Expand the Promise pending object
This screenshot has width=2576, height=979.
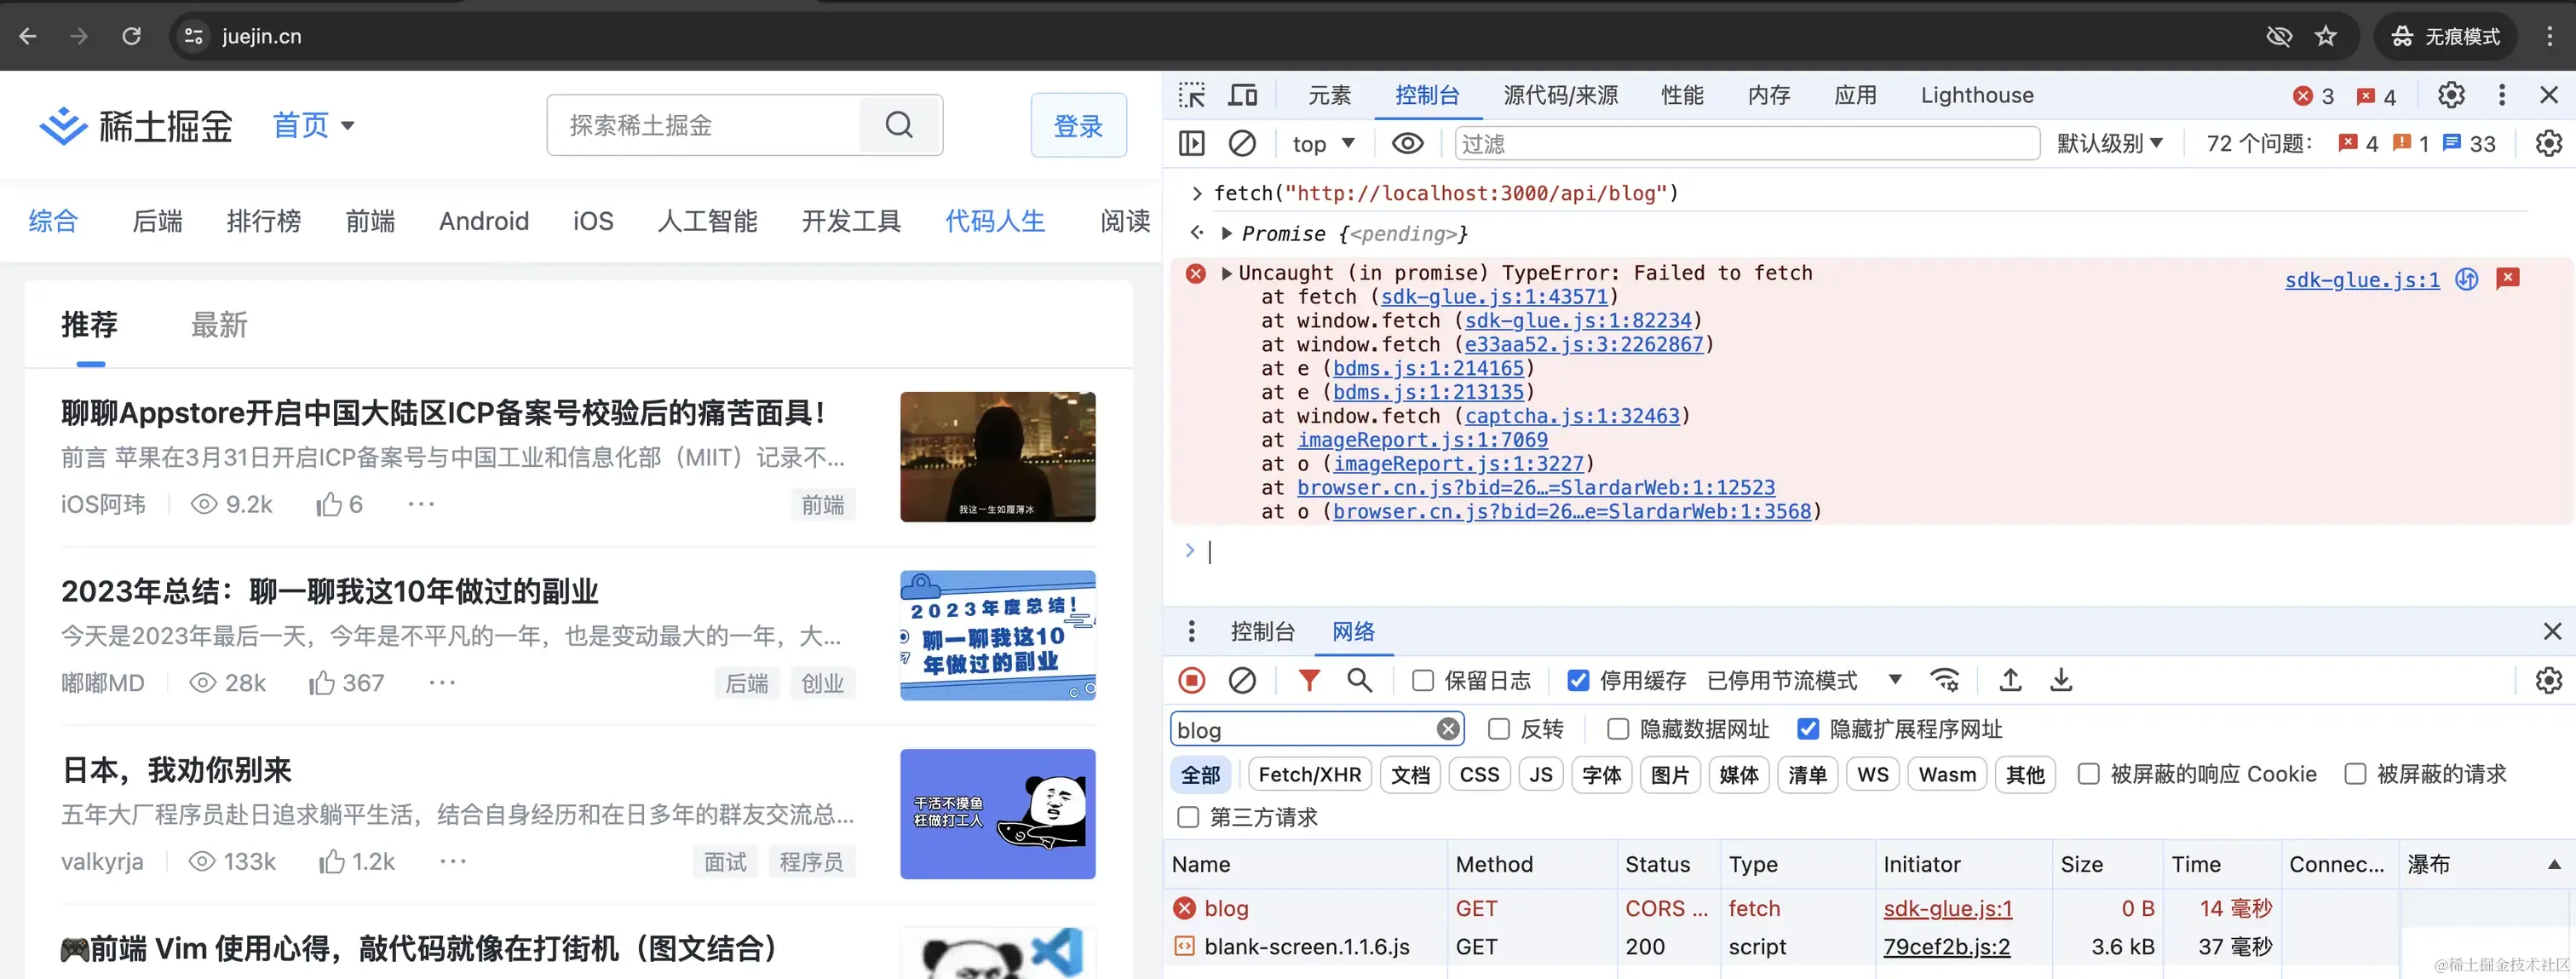(x=1227, y=233)
